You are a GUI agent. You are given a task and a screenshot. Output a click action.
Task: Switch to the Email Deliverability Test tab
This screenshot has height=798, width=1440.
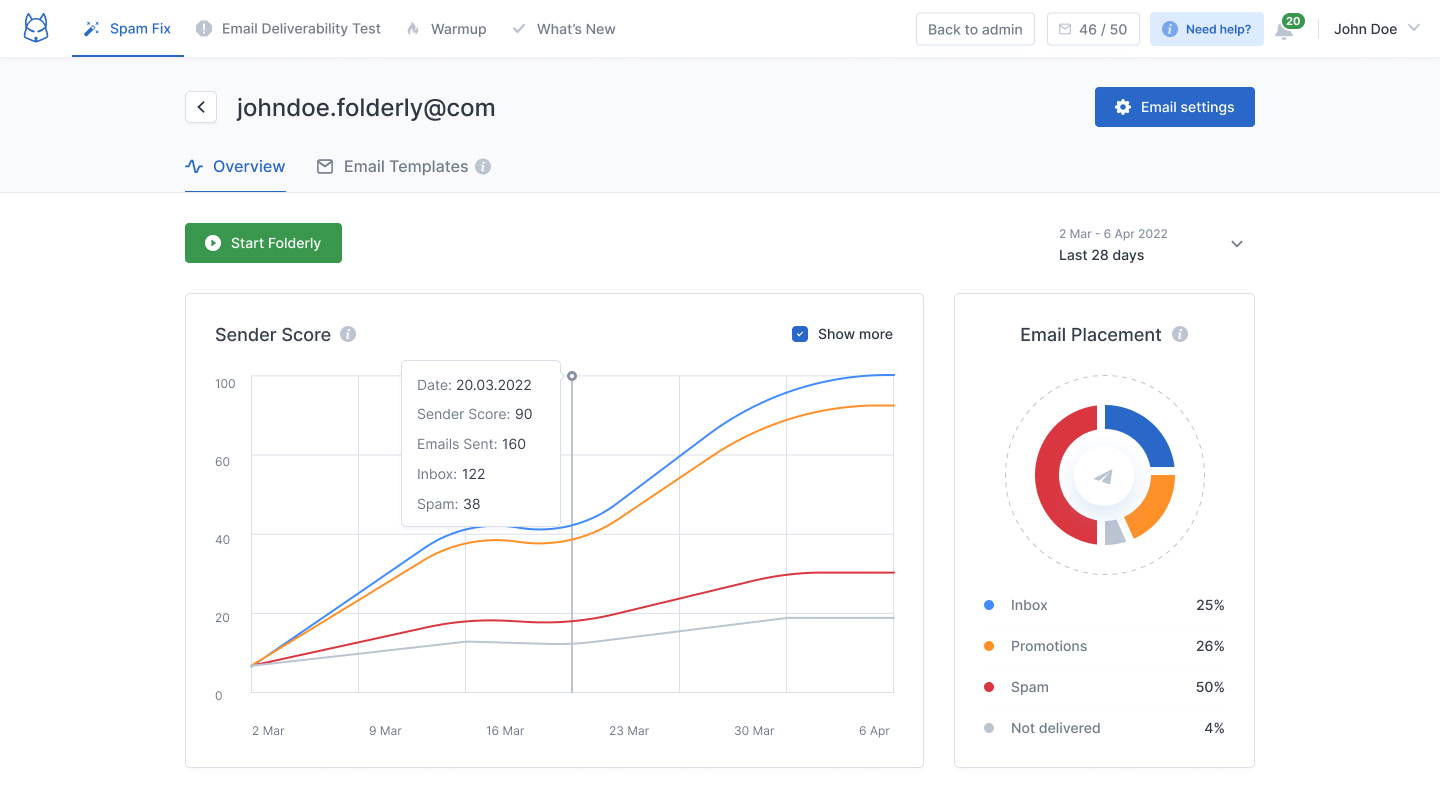click(288, 29)
